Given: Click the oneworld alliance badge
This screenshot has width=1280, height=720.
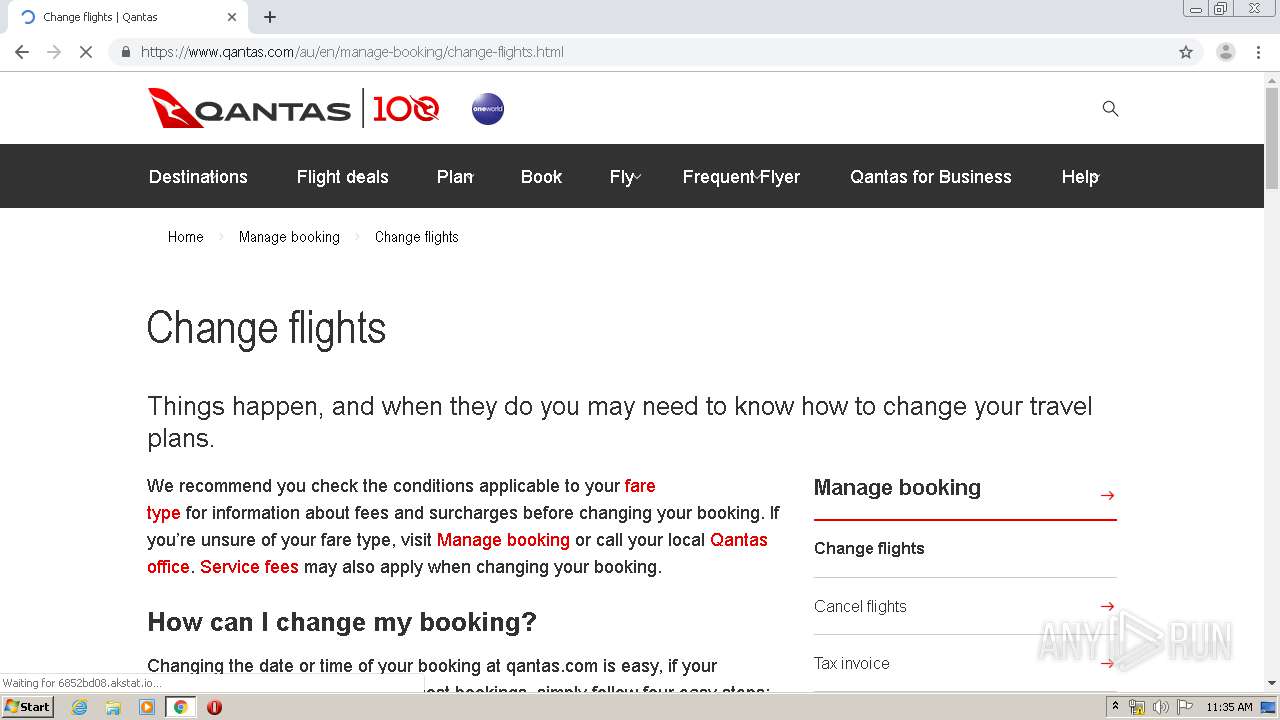Looking at the screenshot, I should point(488,109).
